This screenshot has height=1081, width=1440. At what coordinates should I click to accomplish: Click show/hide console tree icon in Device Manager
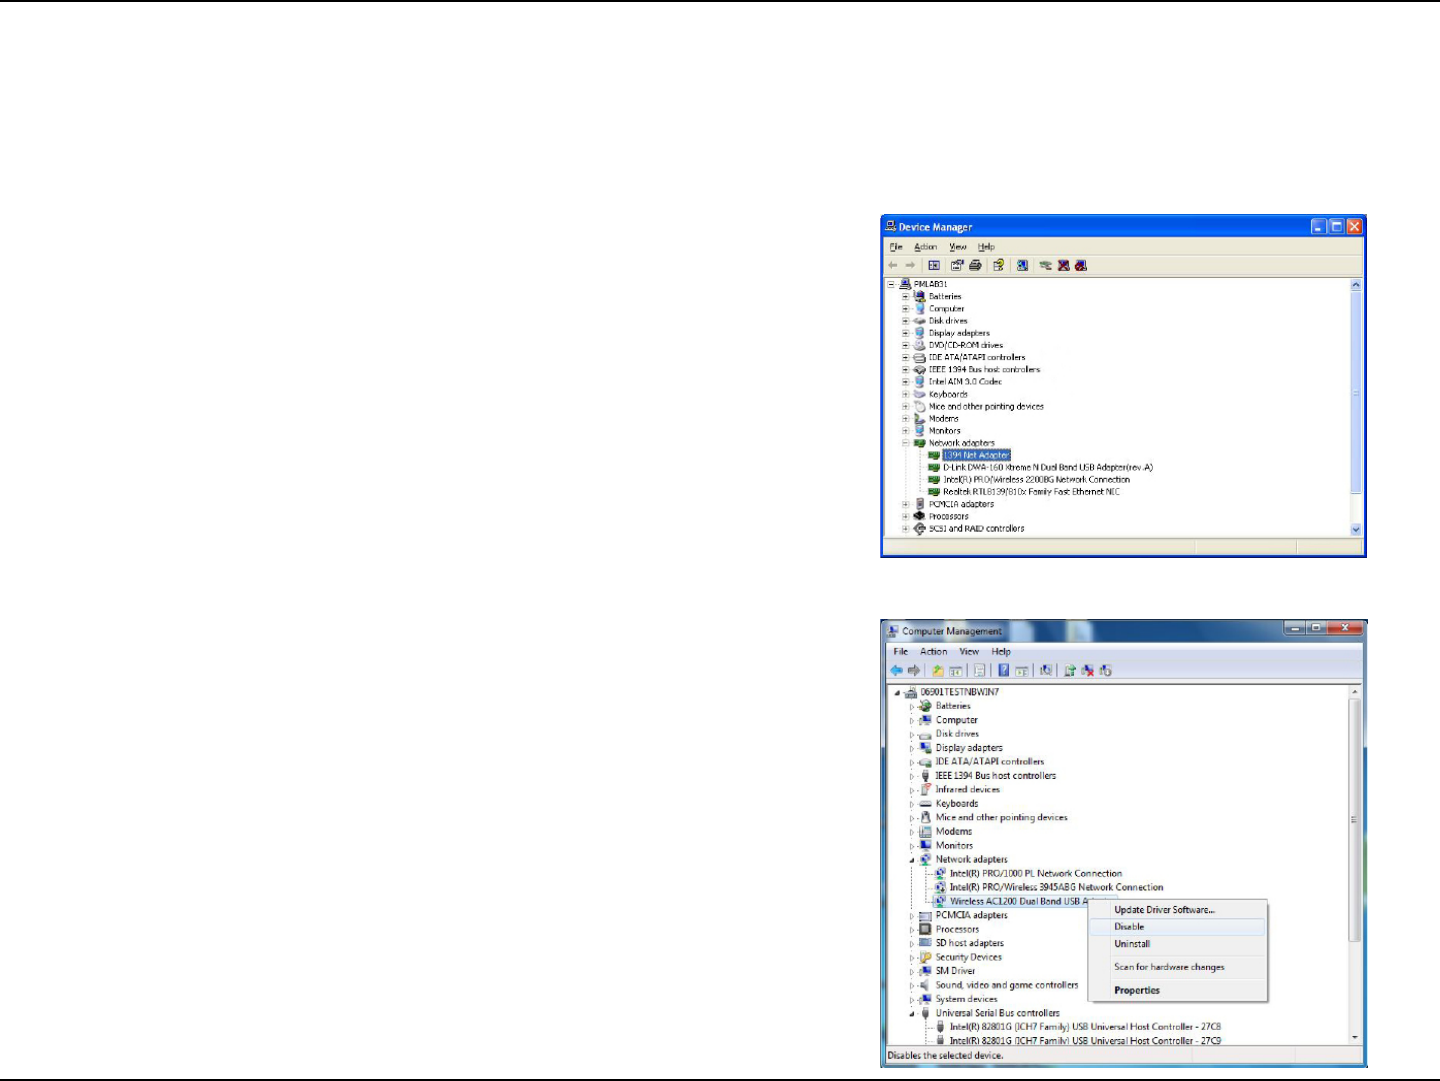point(934,266)
